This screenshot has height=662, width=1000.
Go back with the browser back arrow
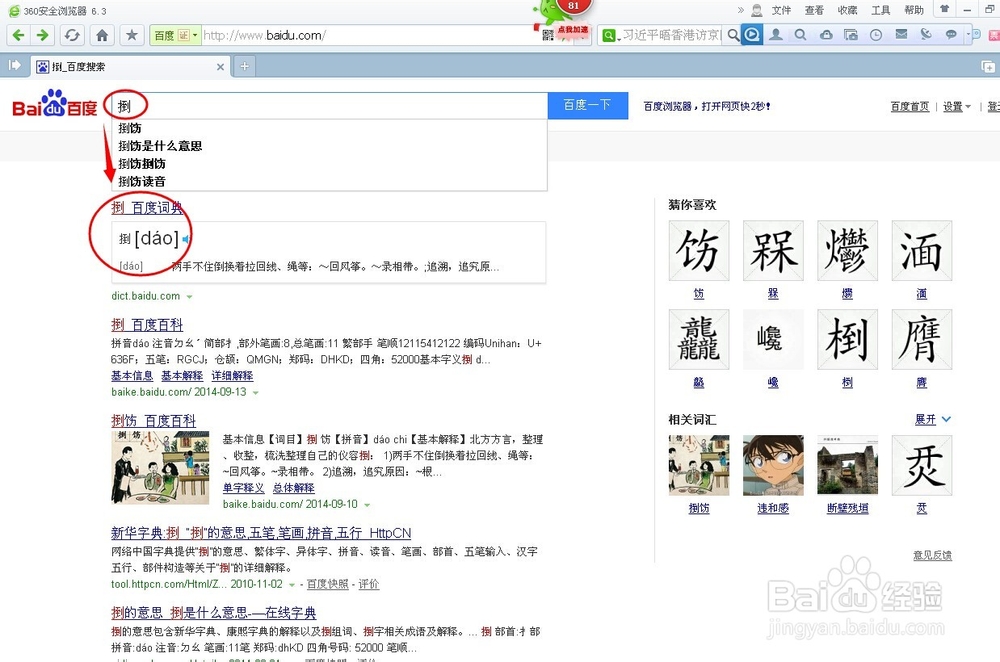(x=18, y=35)
